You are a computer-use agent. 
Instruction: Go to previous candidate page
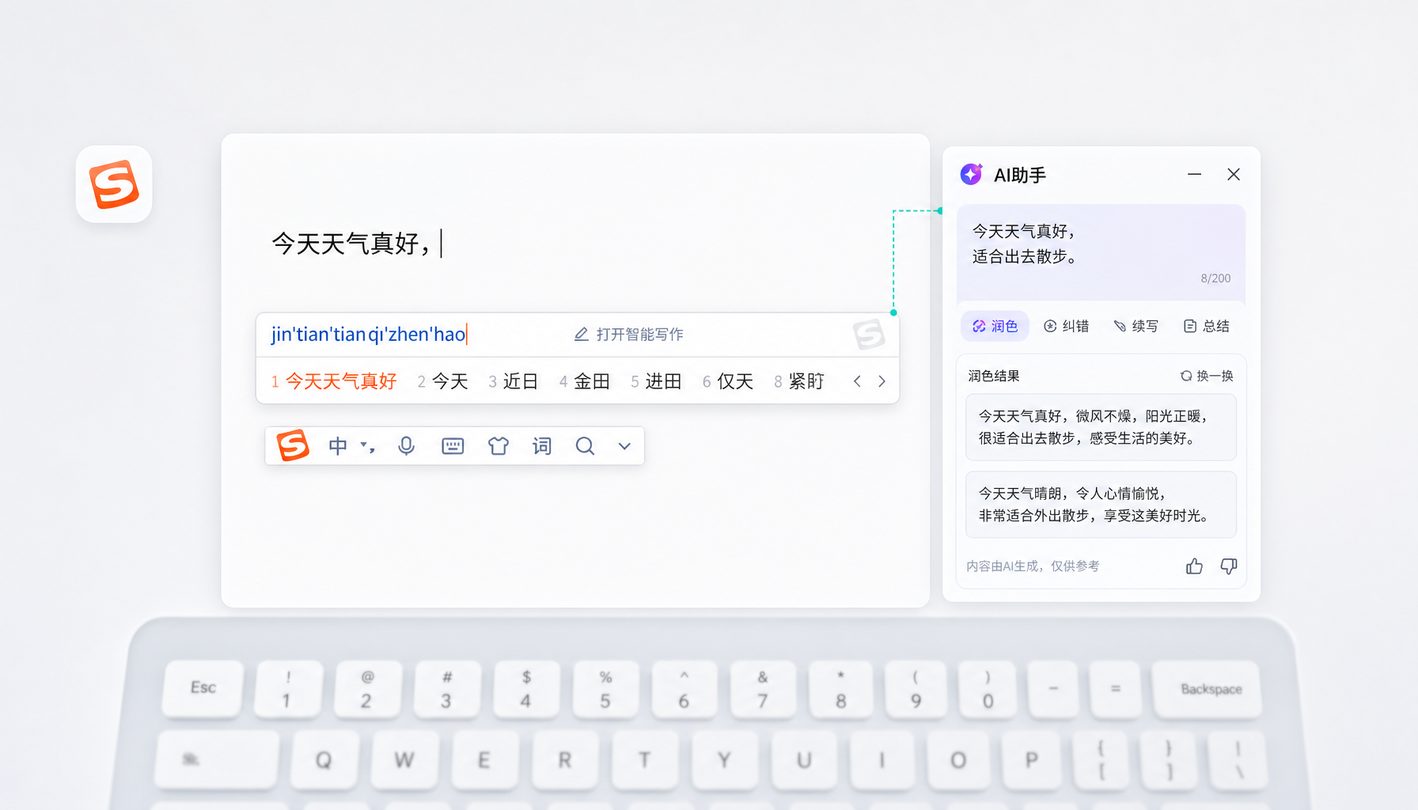point(857,381)
